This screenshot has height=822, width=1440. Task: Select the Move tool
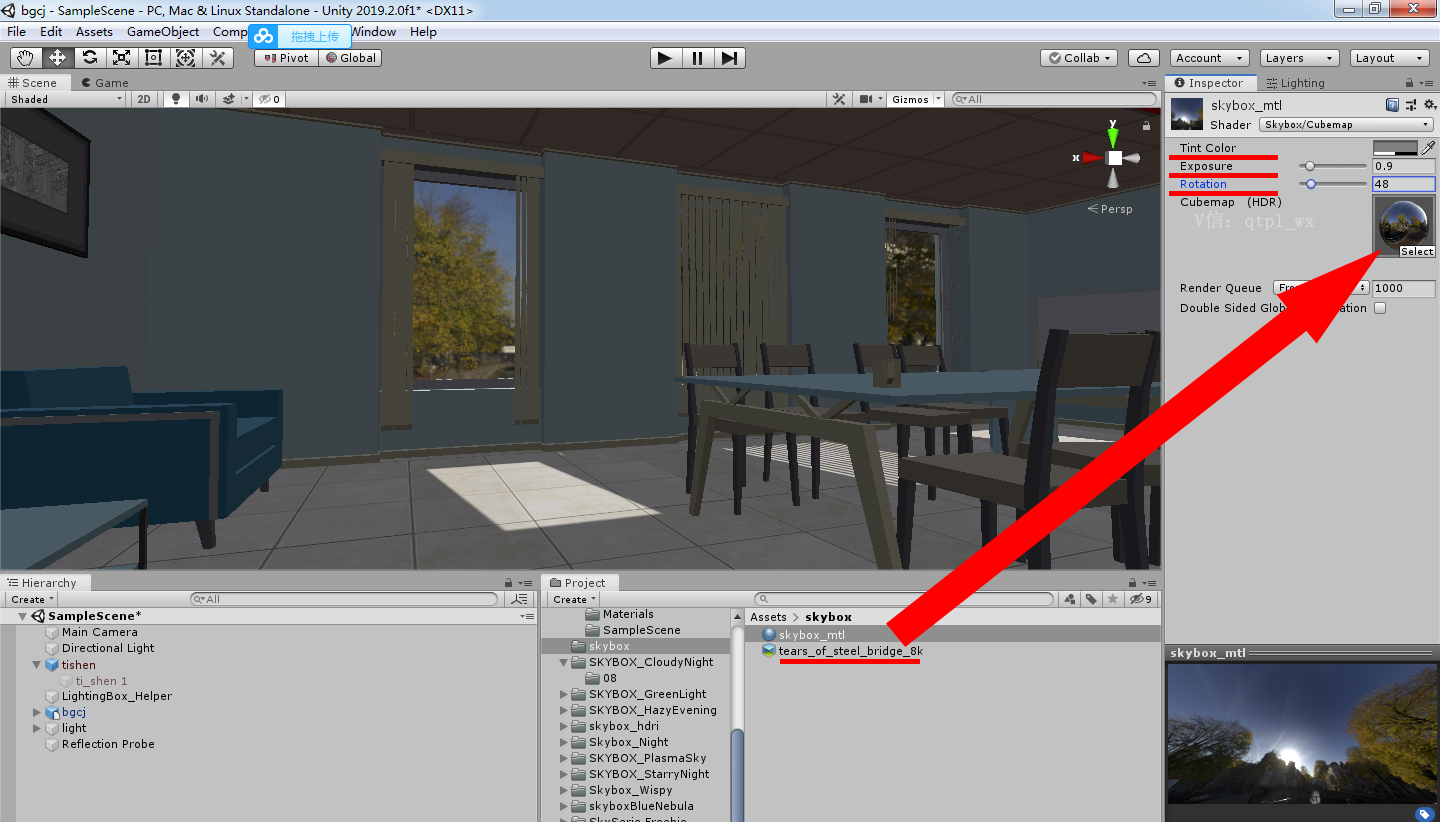pos(57,58)
